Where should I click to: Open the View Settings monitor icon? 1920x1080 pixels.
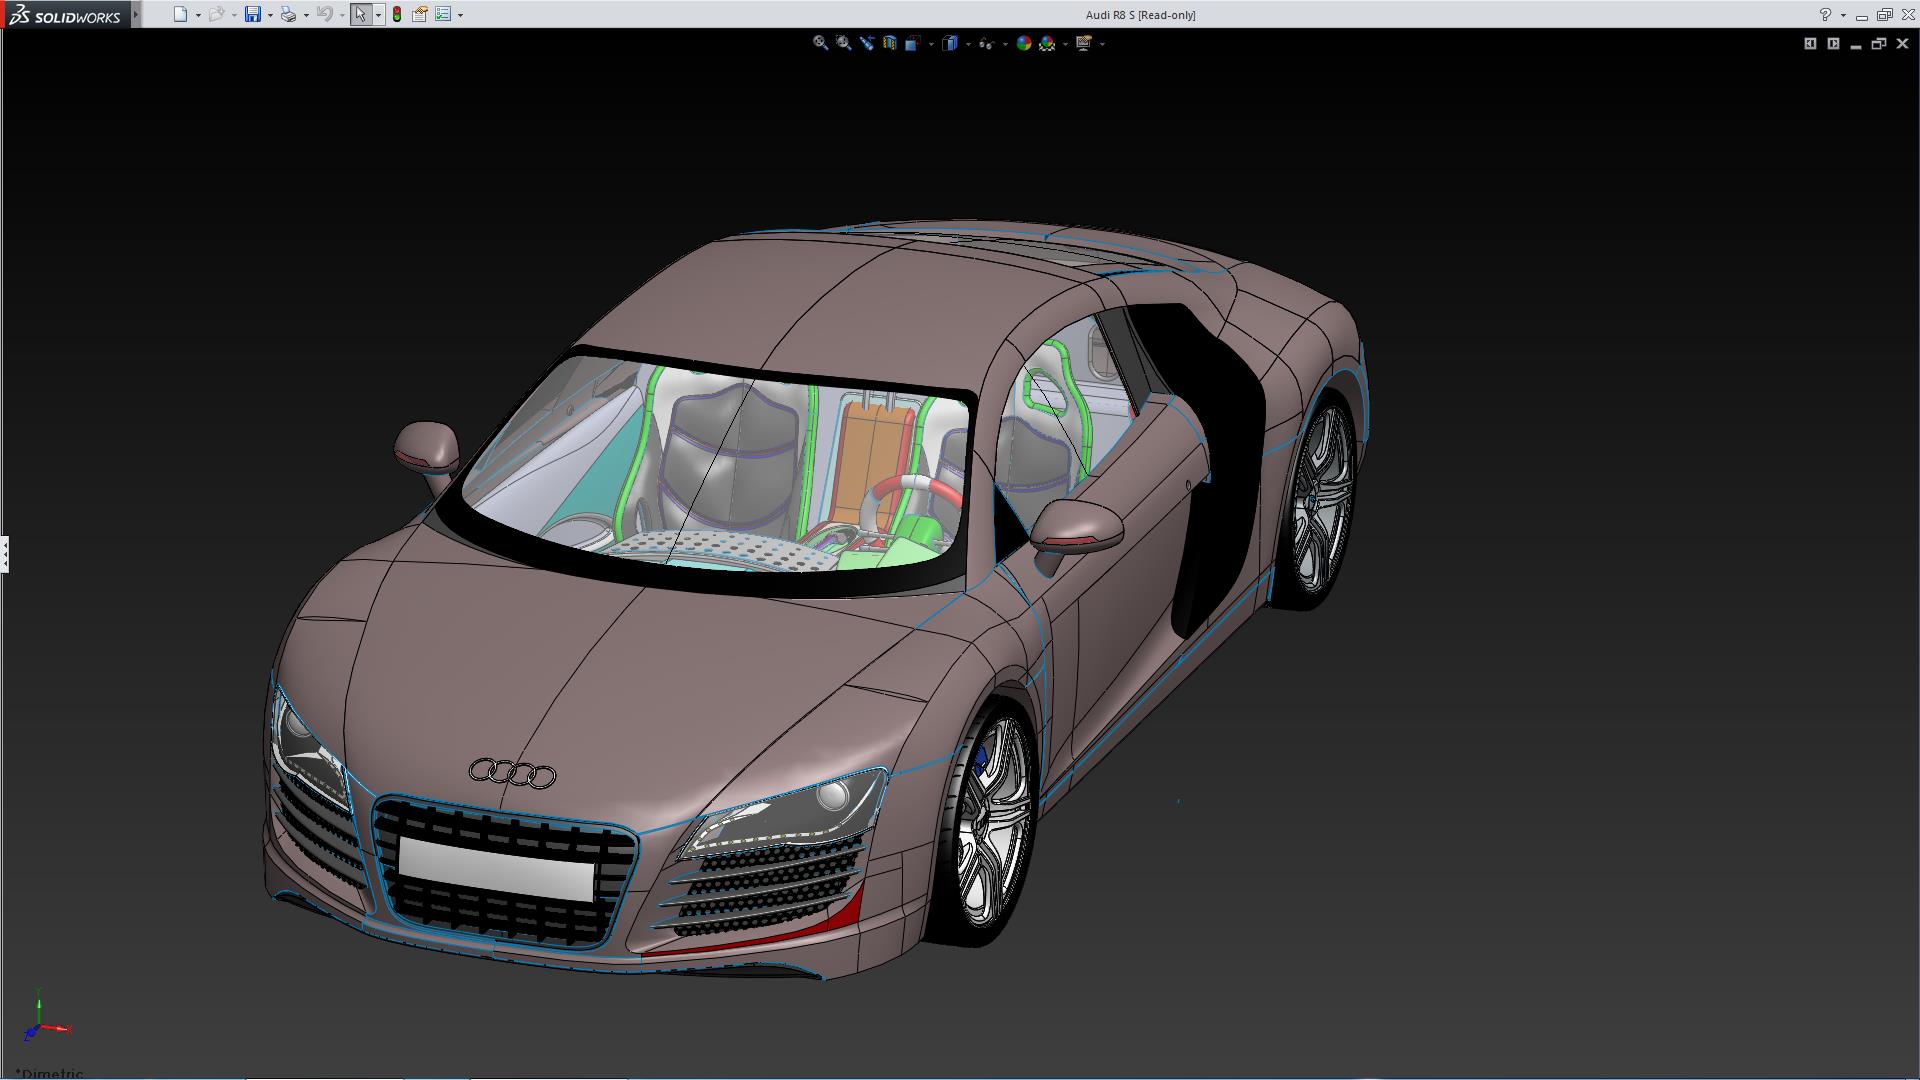click(1084, 43)
